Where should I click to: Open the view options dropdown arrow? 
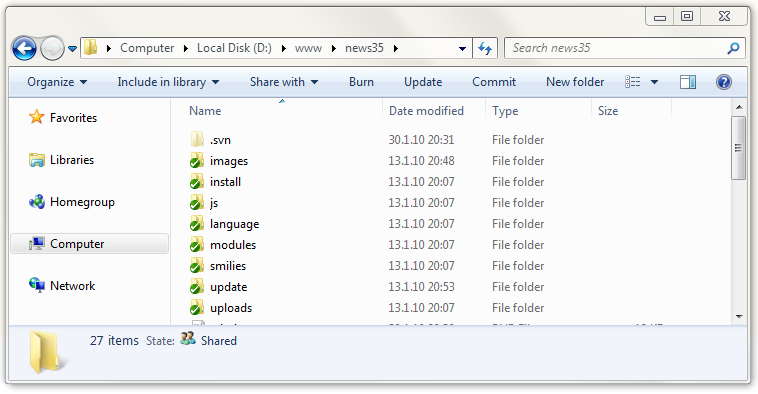[x=655, y=82]
